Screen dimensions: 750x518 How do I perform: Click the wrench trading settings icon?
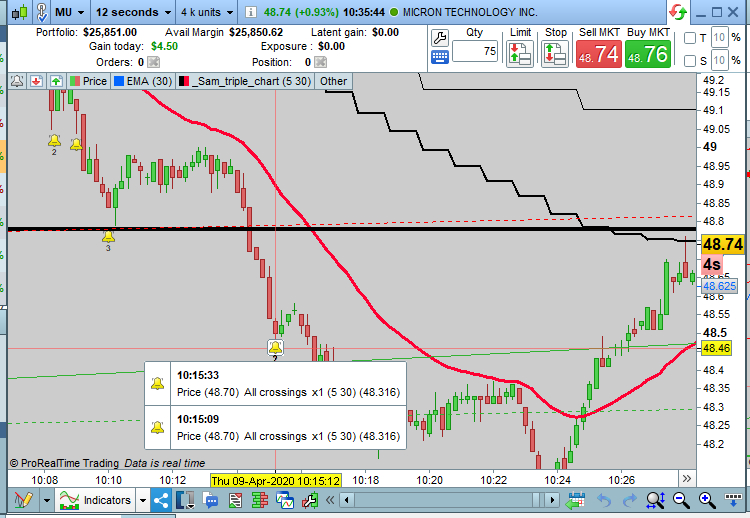[x=439, y=38]
